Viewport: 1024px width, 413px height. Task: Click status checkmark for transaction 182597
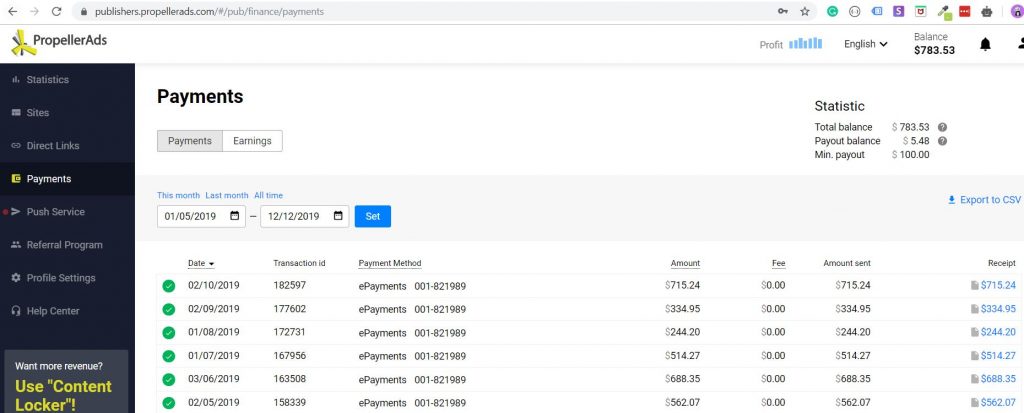point(169,286)
